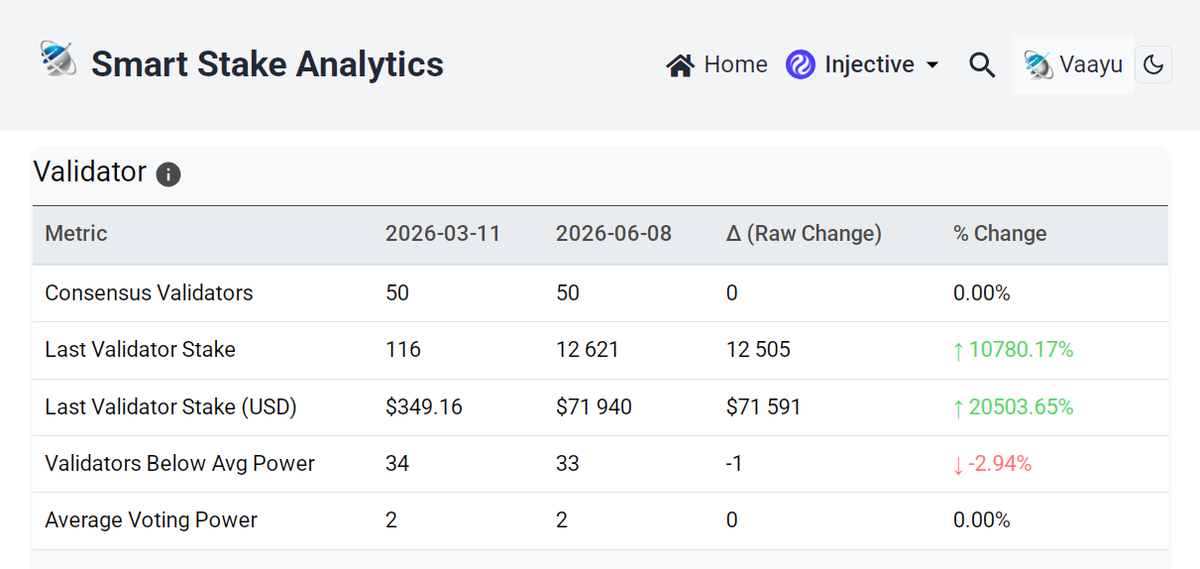
Task: Go to the Home menu item
Action: pos(717,65)
